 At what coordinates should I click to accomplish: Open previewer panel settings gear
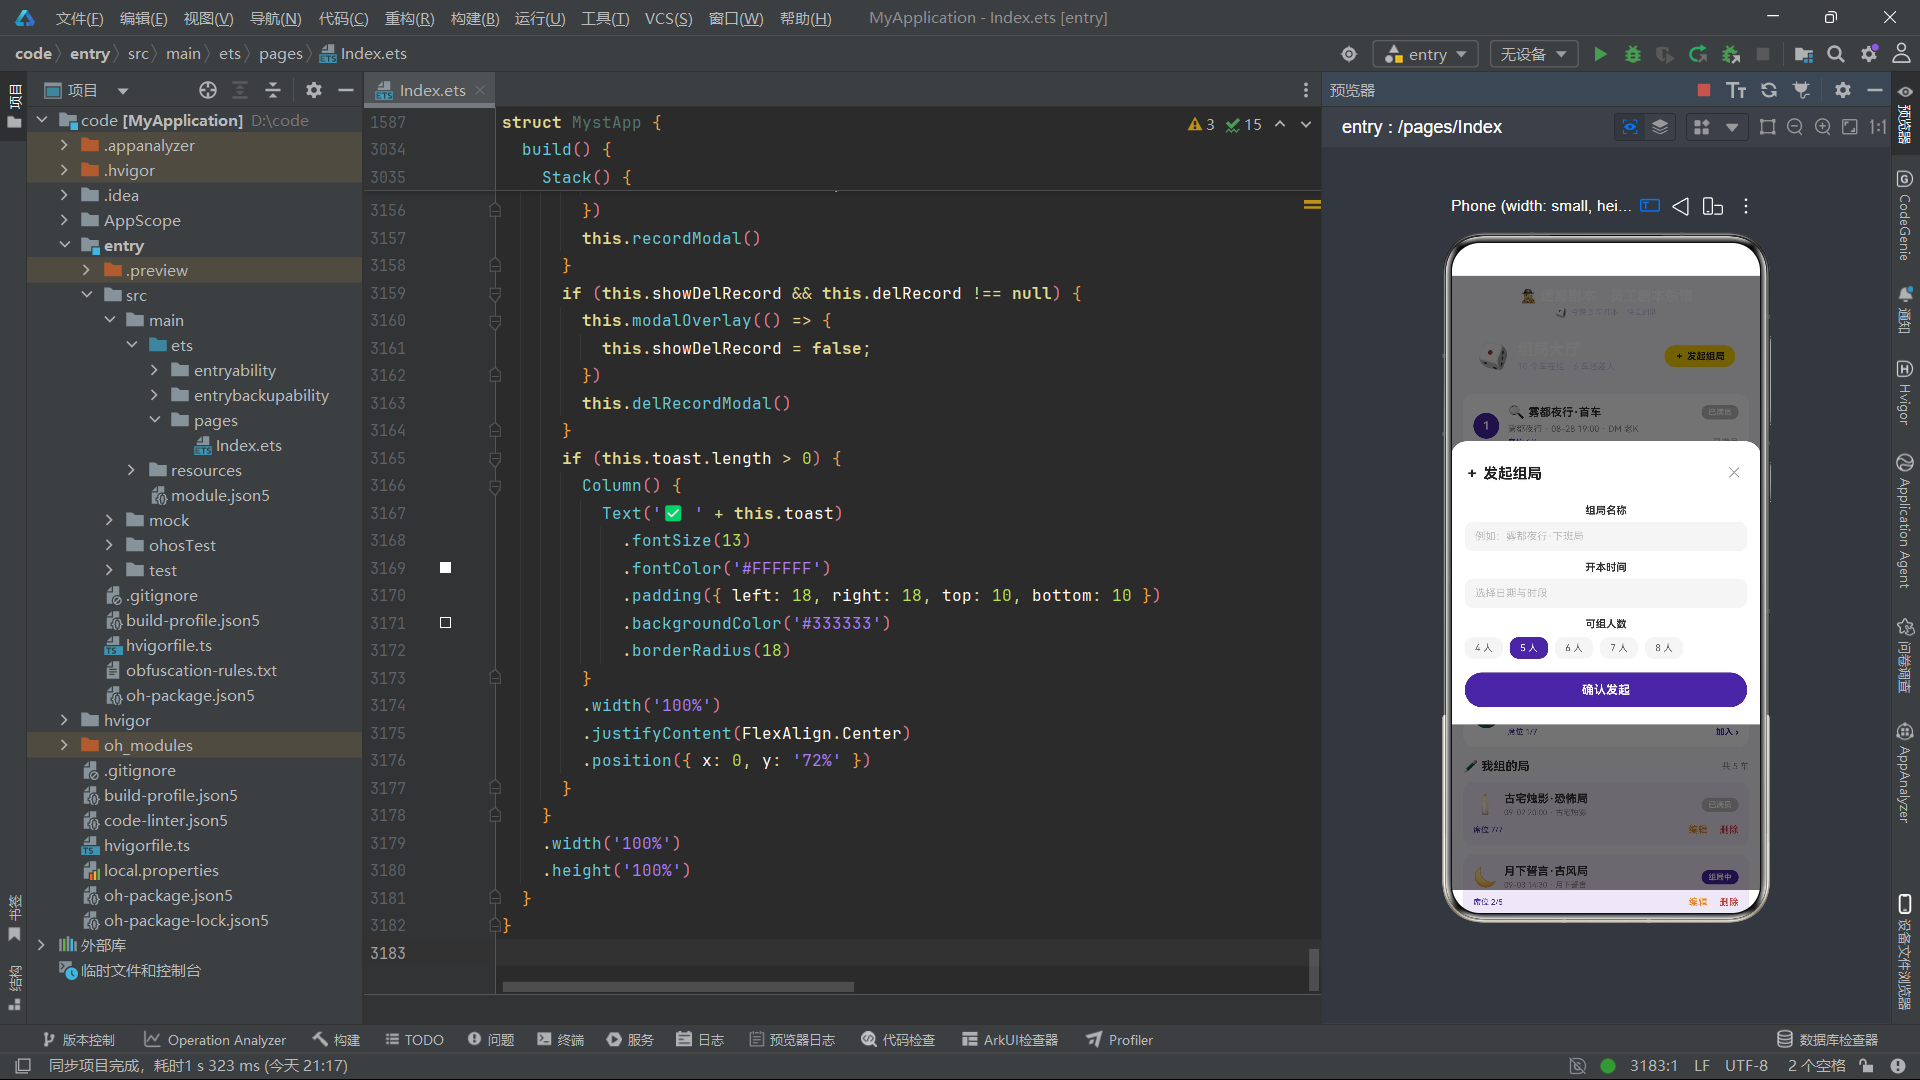coord(1843,90)
